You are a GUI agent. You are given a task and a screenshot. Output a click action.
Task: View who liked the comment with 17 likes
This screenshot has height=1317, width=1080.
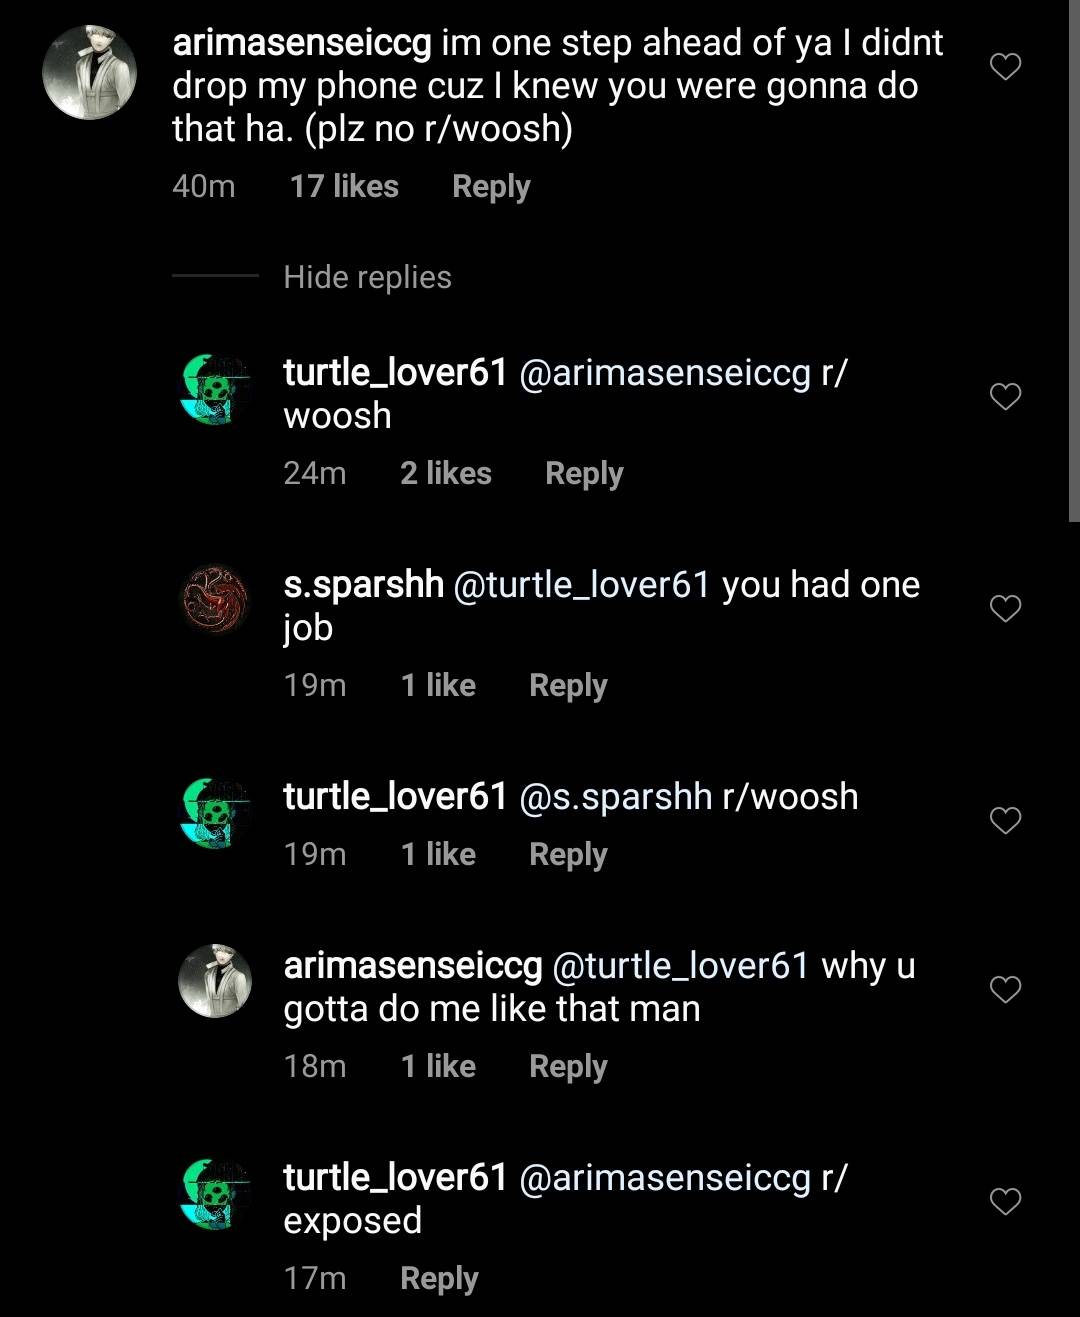pyautogui.click(x=344, y=187)
